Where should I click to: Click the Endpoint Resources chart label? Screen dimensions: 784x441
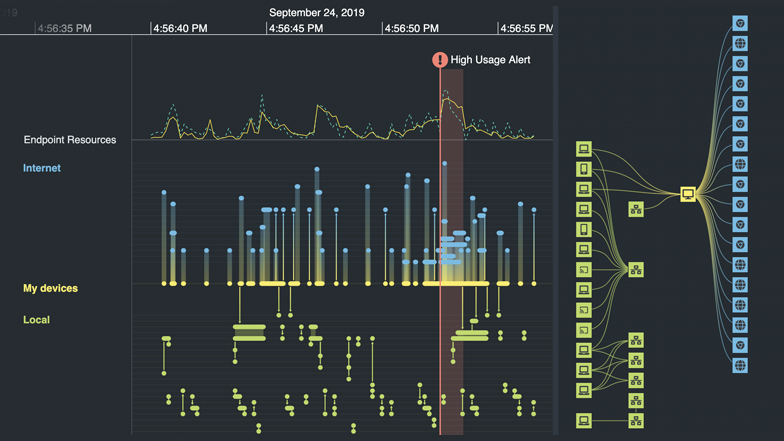point(70,140)
